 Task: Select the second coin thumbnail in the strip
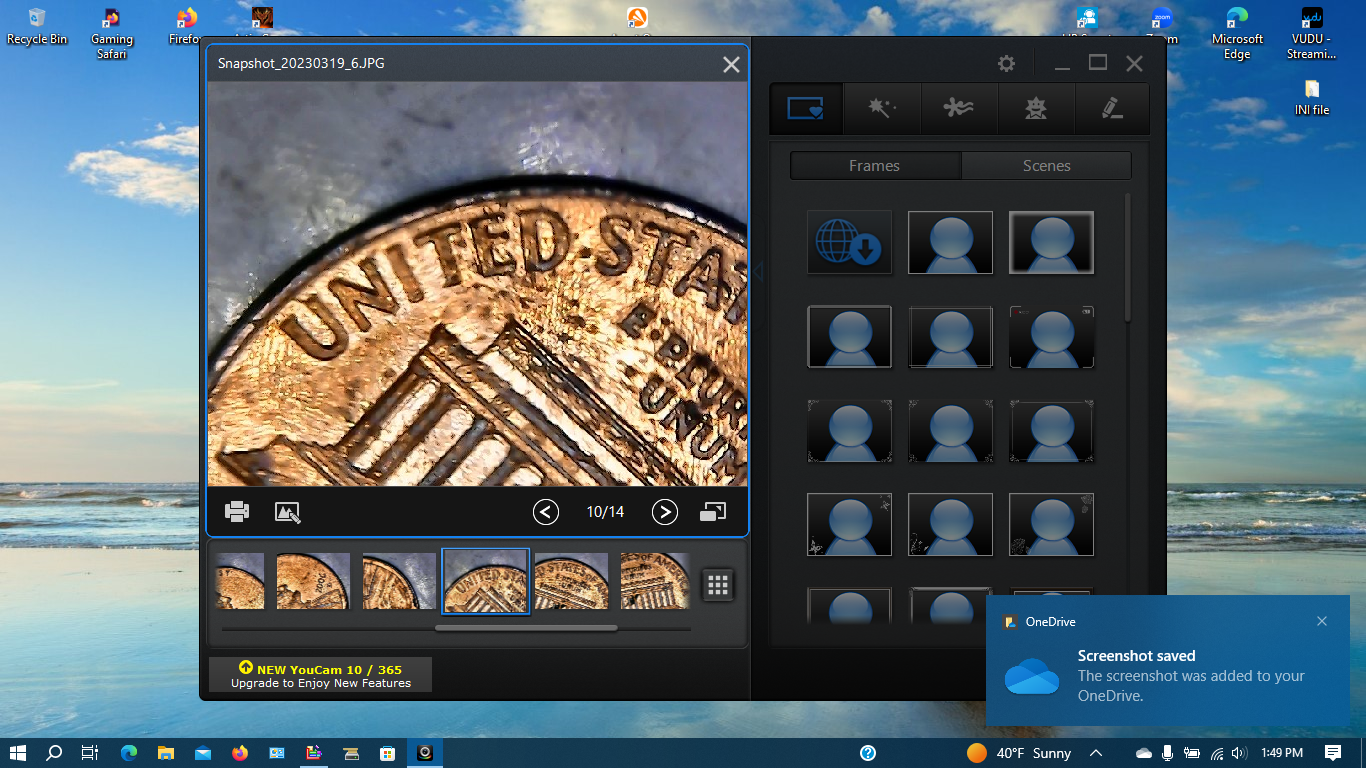313,581
